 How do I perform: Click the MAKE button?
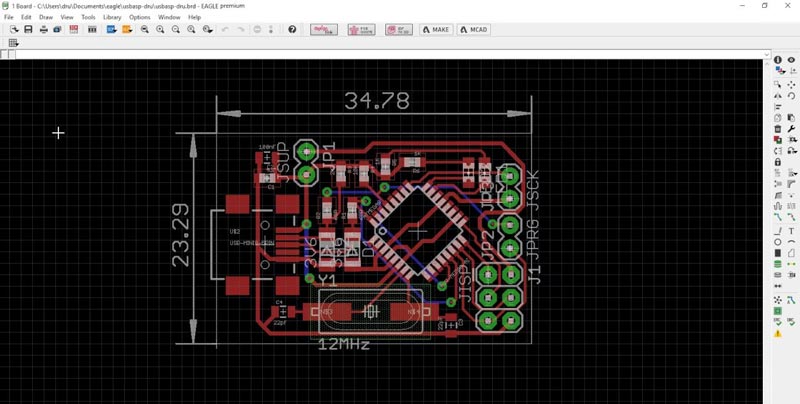[x=436, y=30]
